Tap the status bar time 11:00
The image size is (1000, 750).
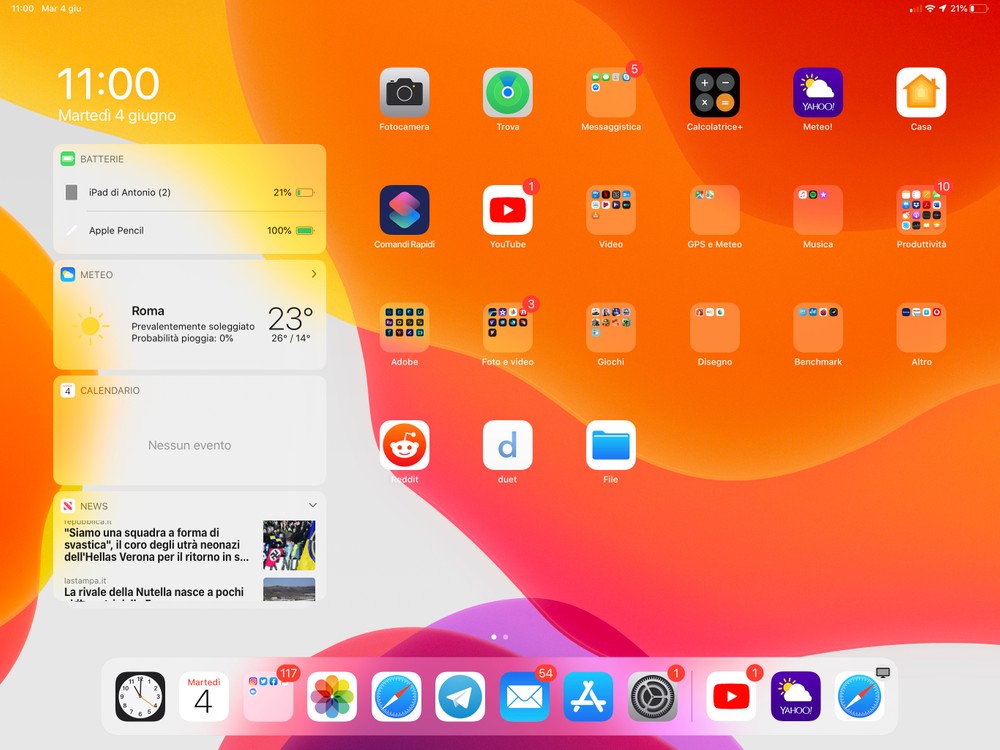22,8
